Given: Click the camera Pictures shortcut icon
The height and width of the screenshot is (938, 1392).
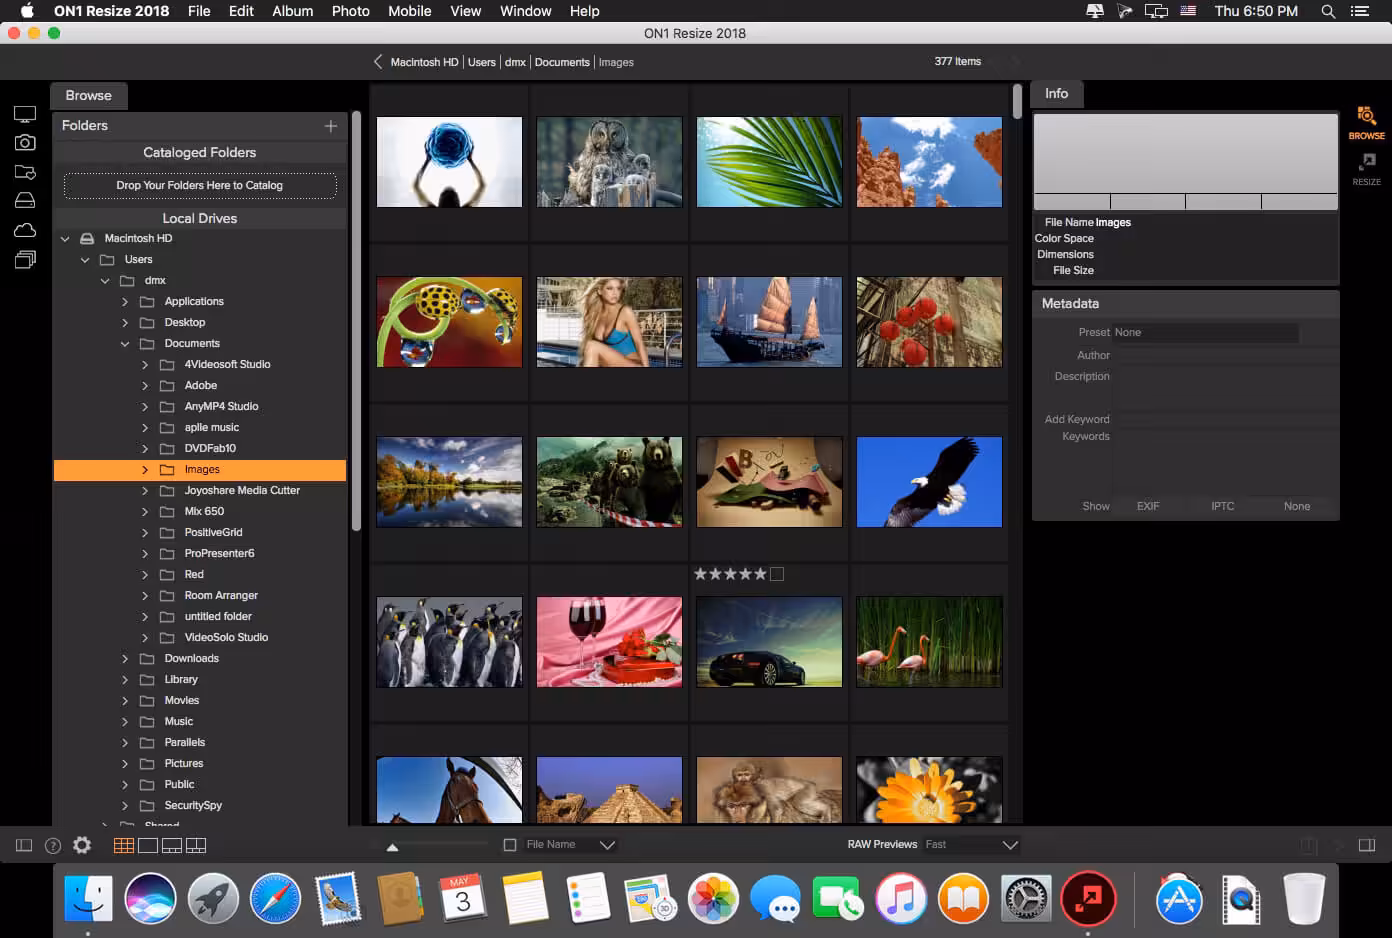Looking at the screenshot, I should tap(25, 143).
